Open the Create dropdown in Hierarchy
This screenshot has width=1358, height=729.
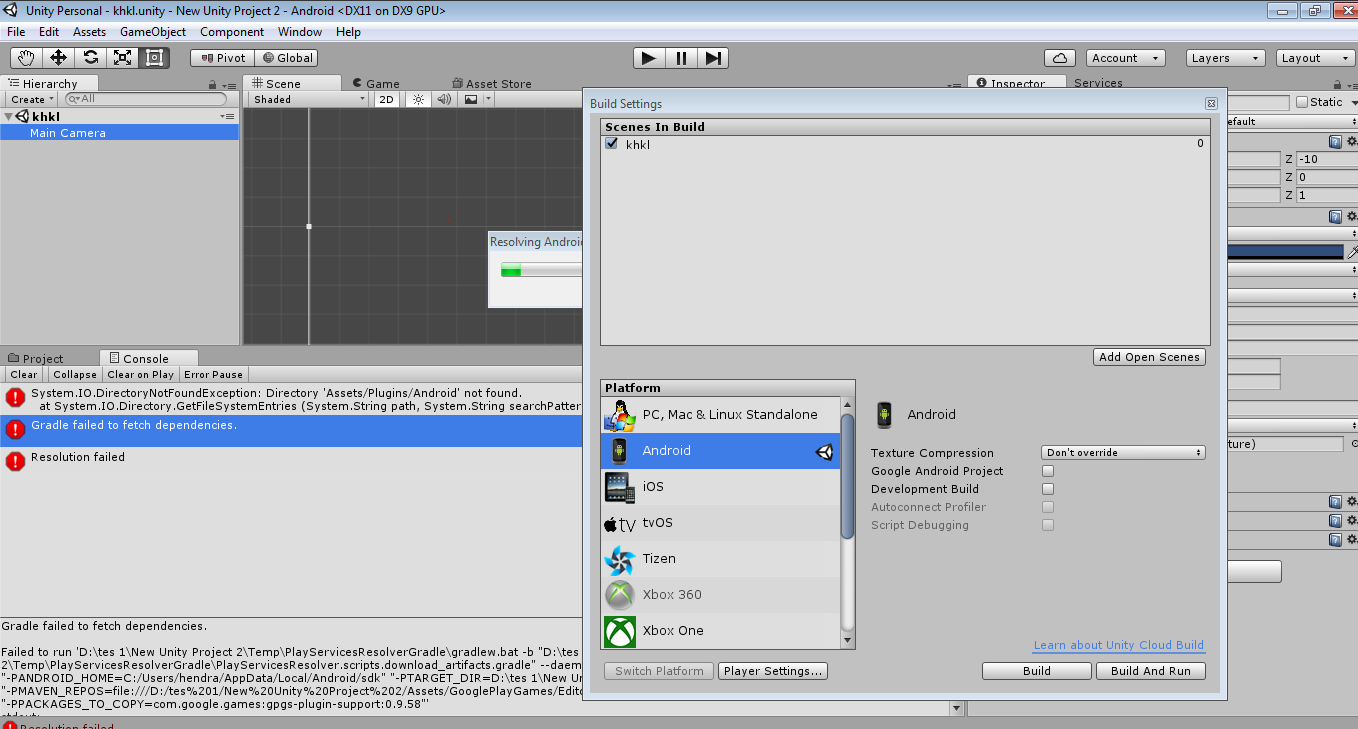coord(32,99)
